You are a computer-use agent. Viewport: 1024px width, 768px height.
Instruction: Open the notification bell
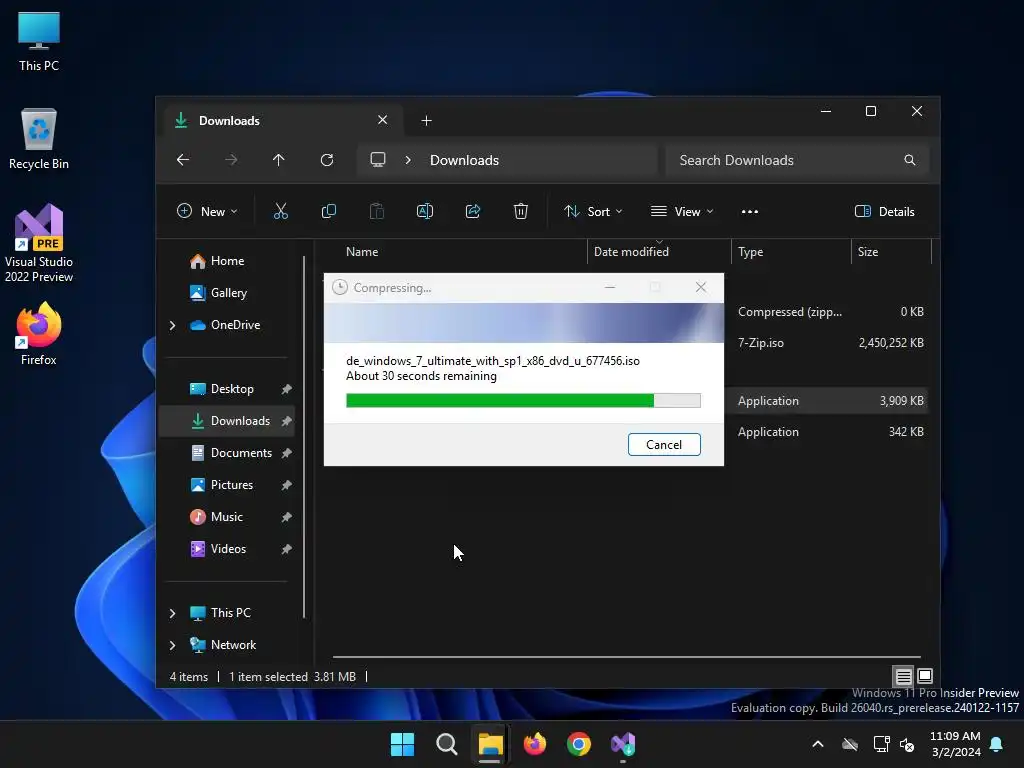pos(997,744)
